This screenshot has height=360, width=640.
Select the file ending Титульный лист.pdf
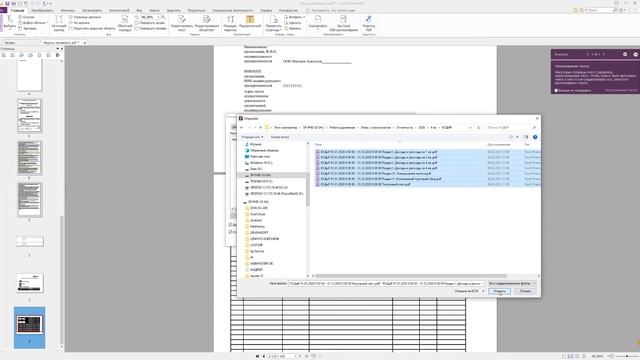365,184
